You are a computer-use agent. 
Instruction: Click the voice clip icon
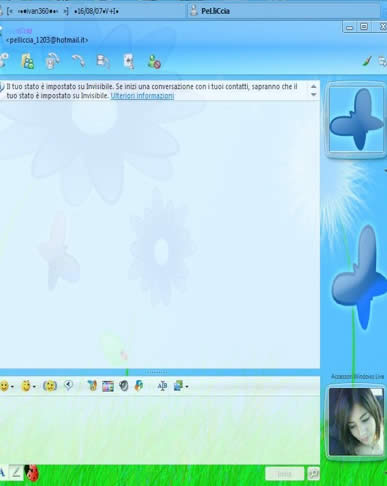click(x=68, y=386)
